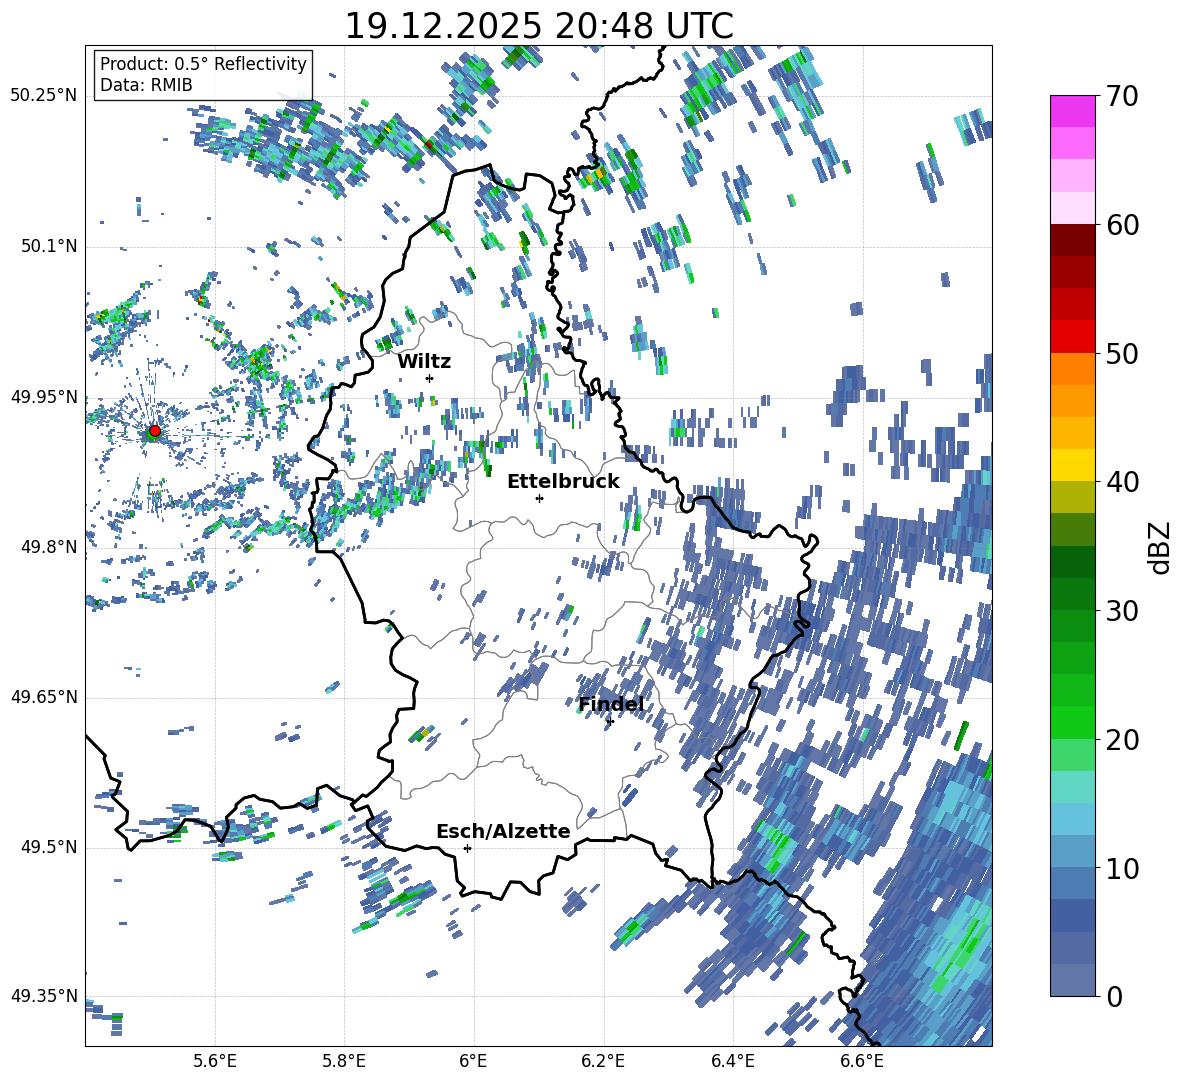Click the Wiltz station cross marker
Viewport: 1184px width, 1081px height.
[430, 378]
